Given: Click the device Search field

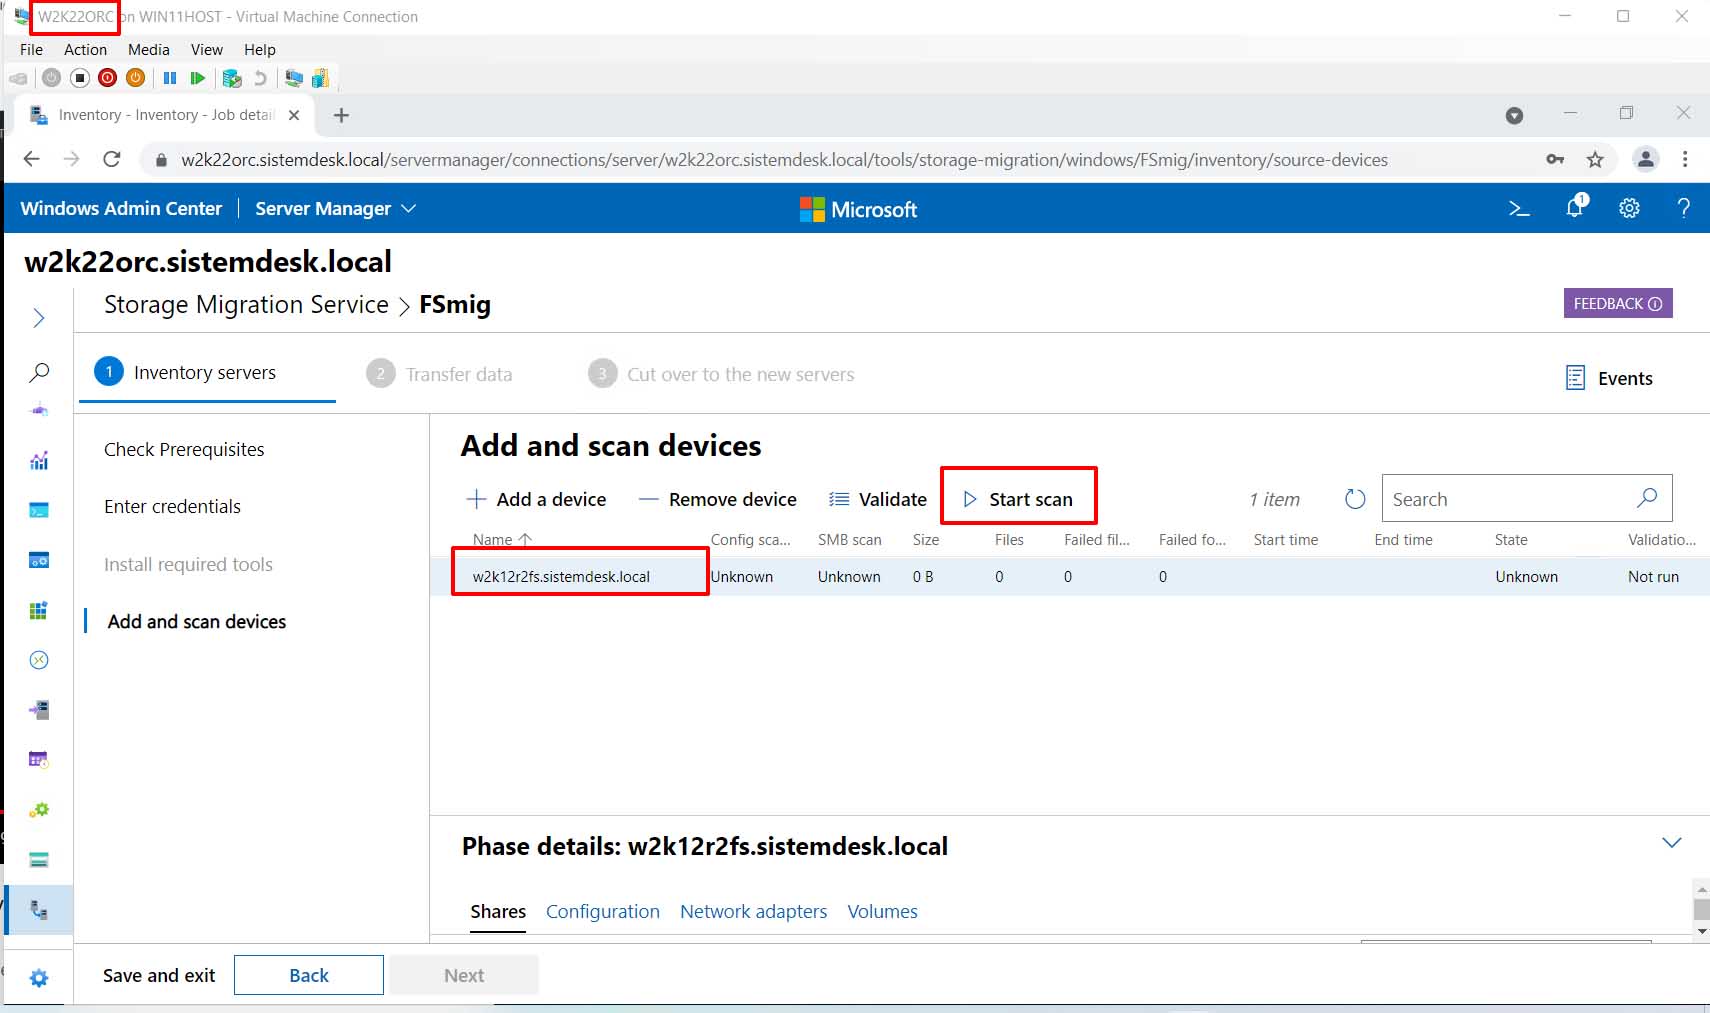Looking at the screenshot, I should [x=1527, y=498].
